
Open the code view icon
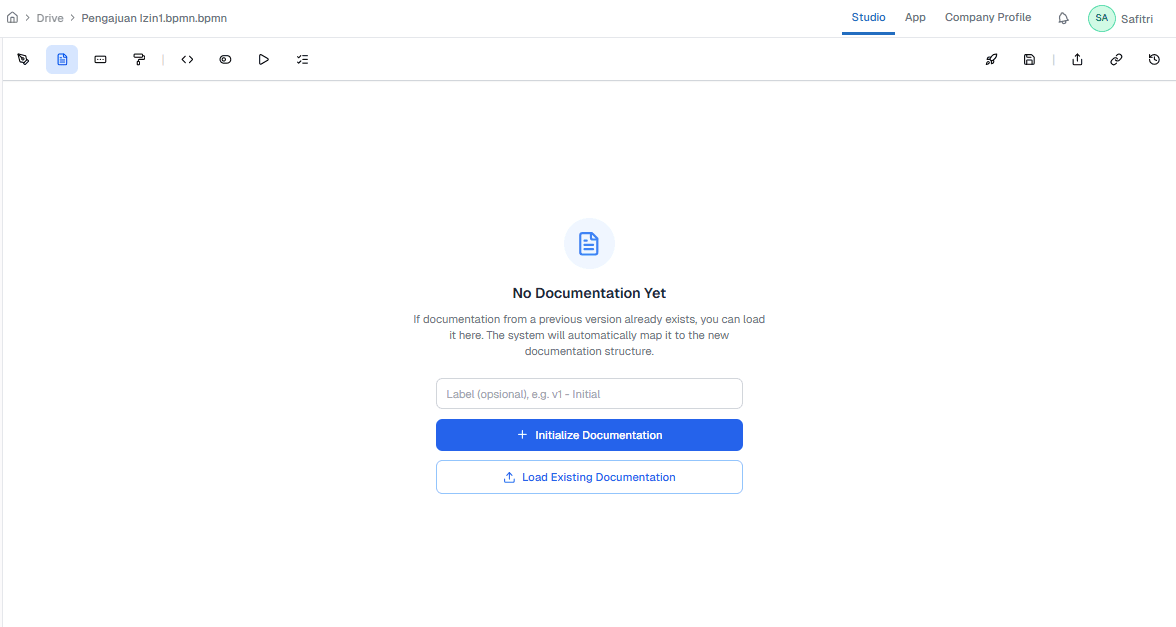point(187,59)
